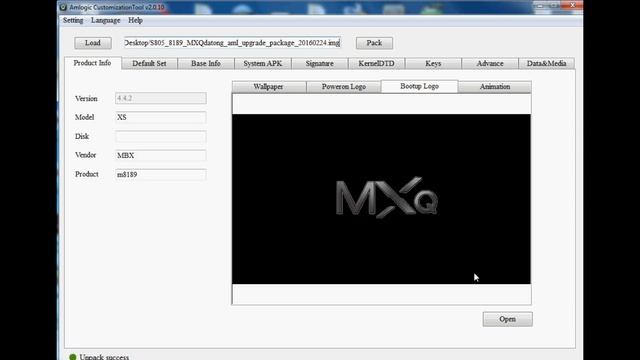The image size is (640, 360).
Task: Switch to the Default Set tab
Action: (149, 63)
